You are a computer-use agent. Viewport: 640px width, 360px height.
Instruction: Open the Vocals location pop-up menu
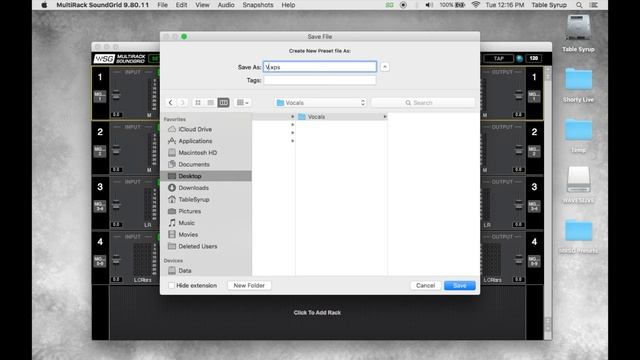321,103
